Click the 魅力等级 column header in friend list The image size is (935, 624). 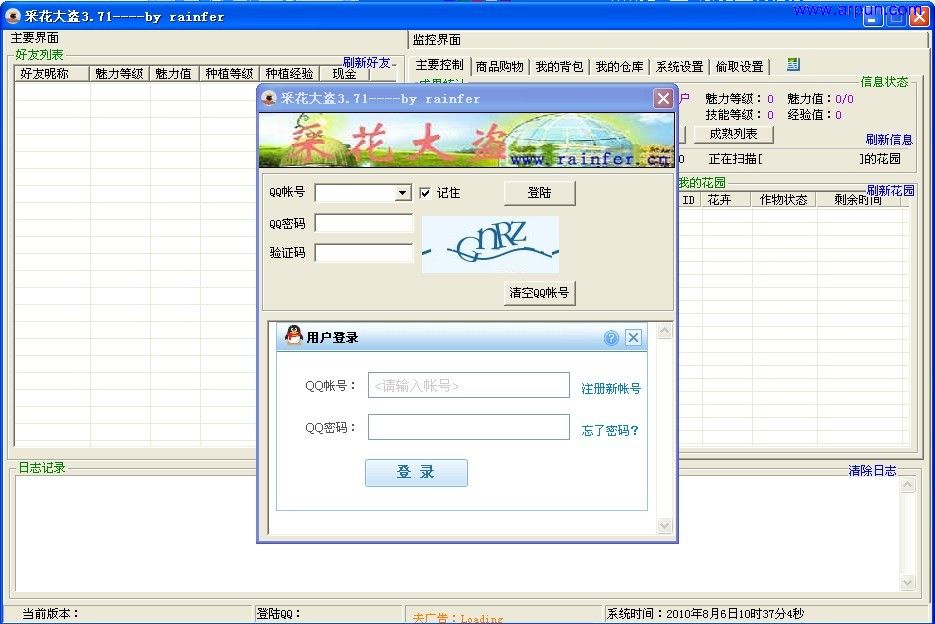(x=119, y=73)
